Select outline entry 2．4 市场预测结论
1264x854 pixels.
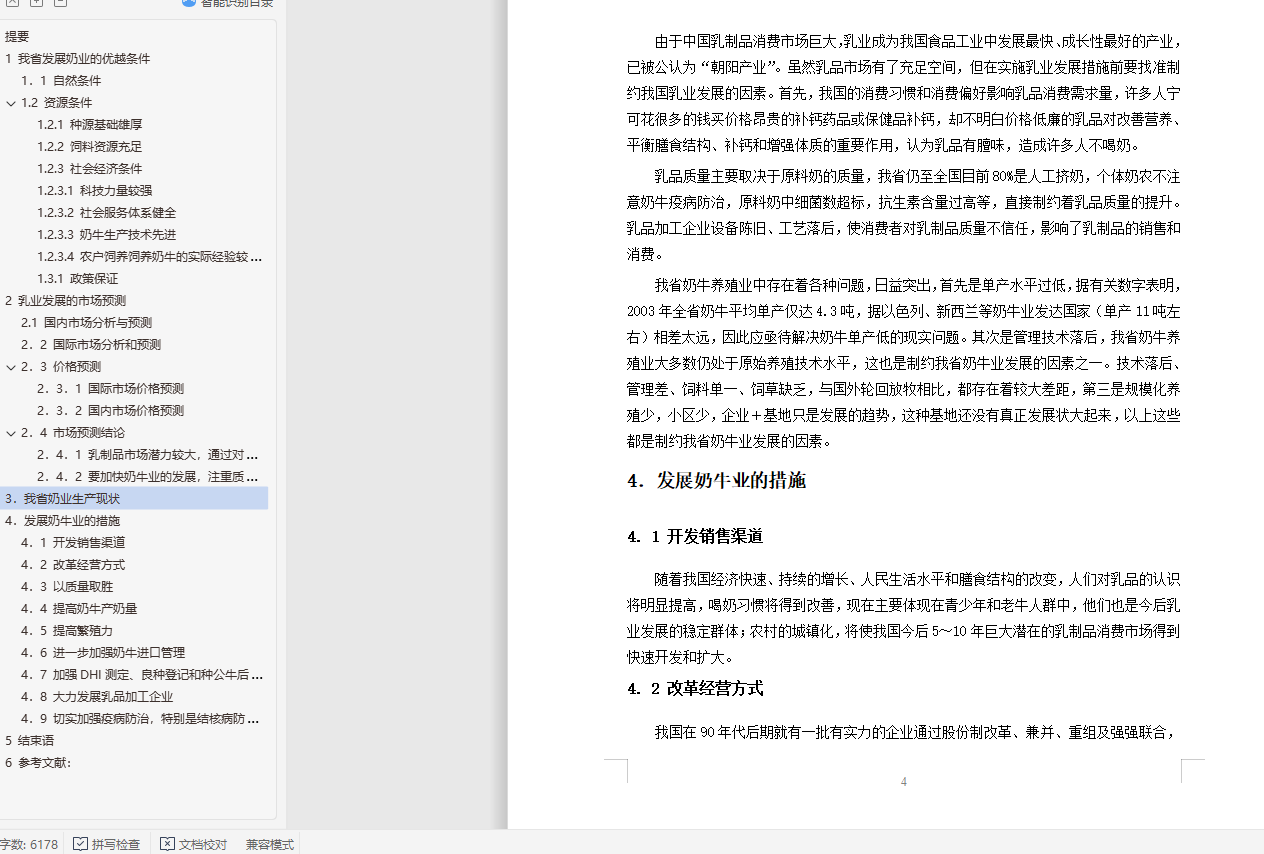tap(73, 433)
